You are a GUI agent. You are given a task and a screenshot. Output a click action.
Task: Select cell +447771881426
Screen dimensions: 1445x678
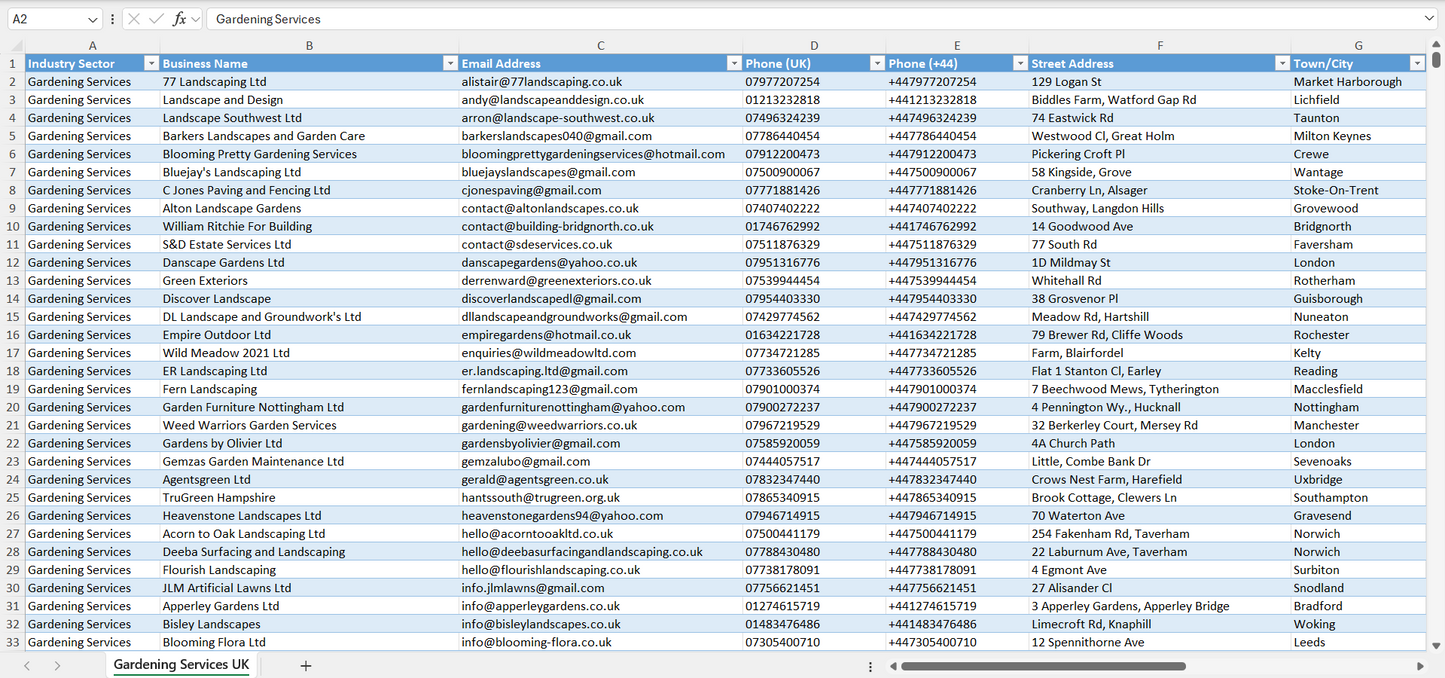click(x=957, y=190)
